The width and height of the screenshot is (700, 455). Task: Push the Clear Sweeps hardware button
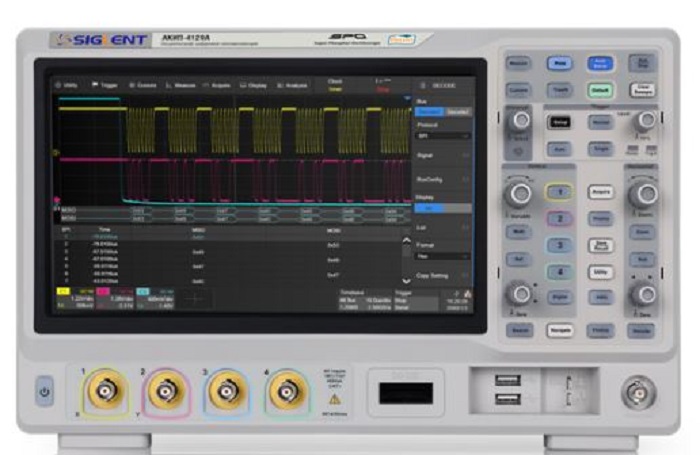click(x=642, y=90)
